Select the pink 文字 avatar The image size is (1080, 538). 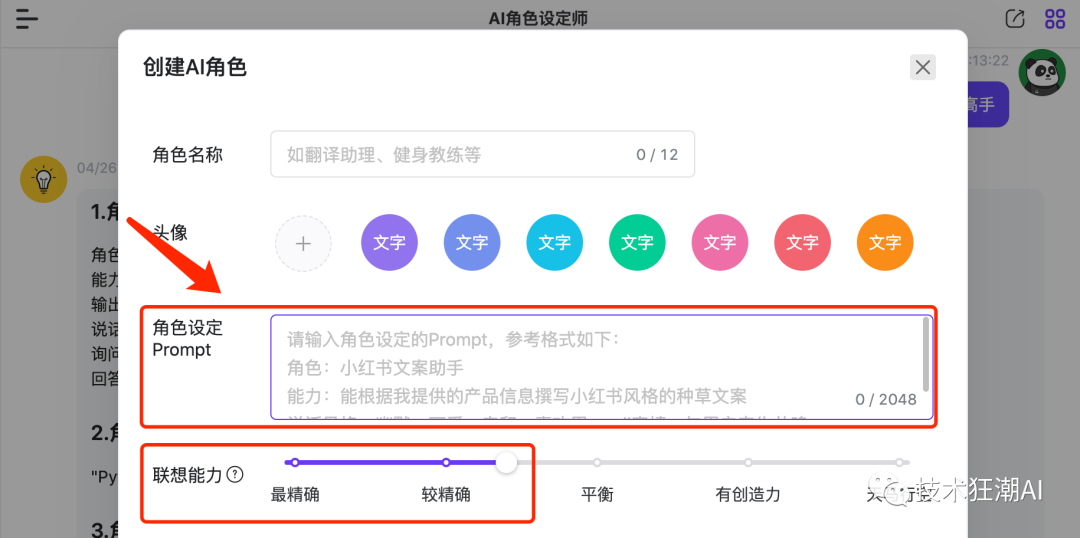[x=720, y=242]
